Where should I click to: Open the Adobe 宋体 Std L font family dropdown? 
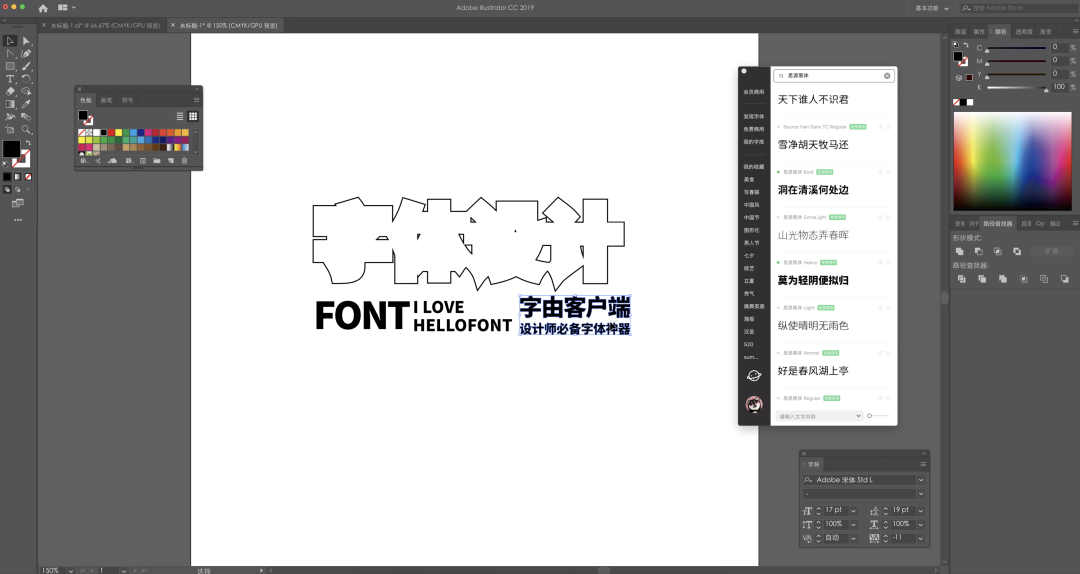[x=921, y=480]
